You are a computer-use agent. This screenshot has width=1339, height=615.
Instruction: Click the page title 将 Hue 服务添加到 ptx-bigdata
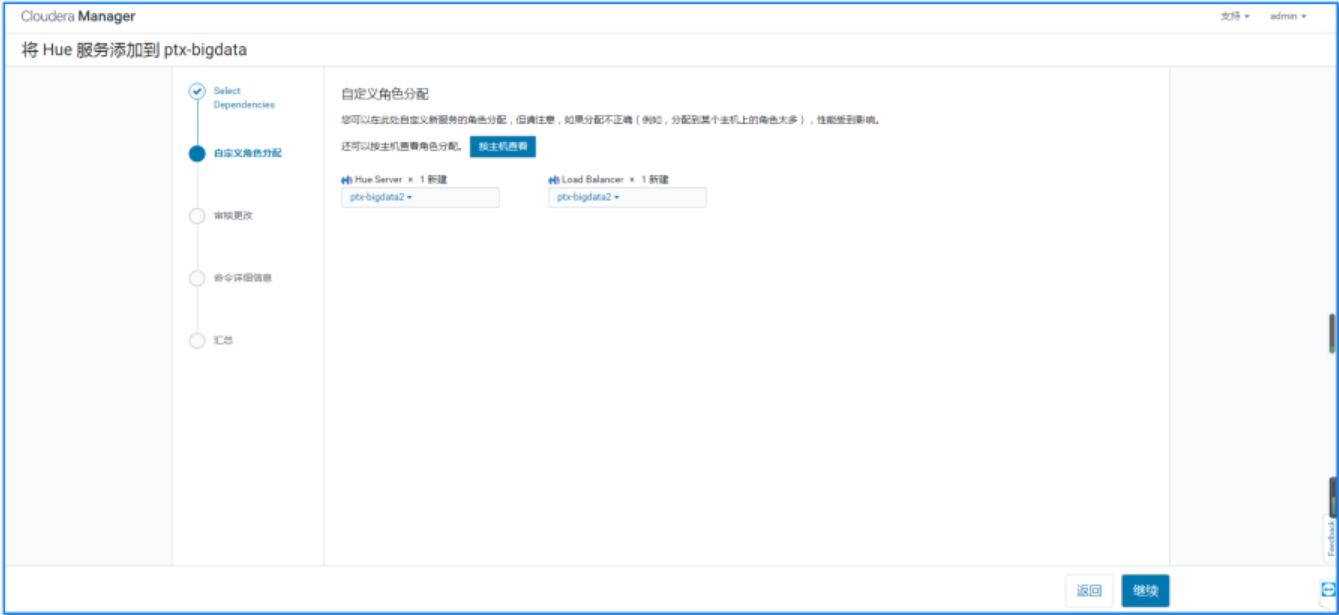[134, 50]
